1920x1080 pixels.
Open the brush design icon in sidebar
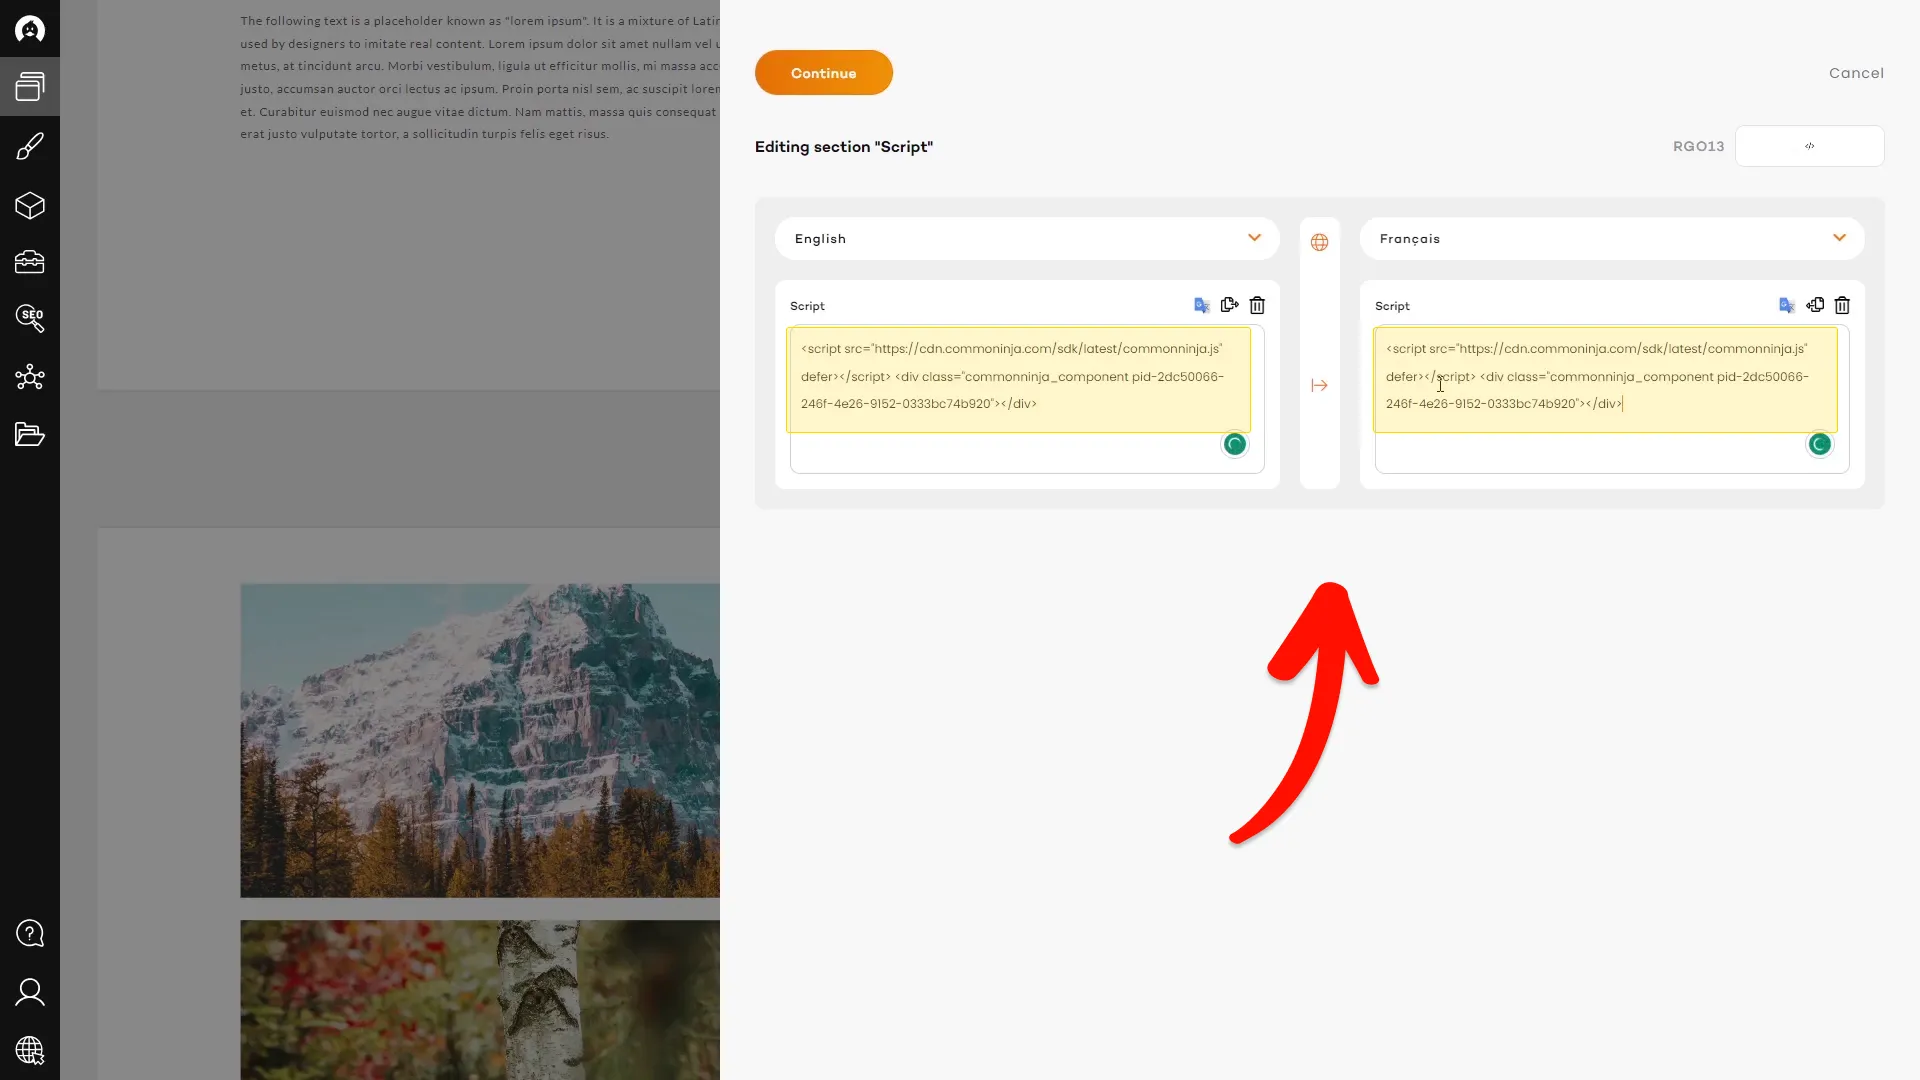[x=30, y=146]
